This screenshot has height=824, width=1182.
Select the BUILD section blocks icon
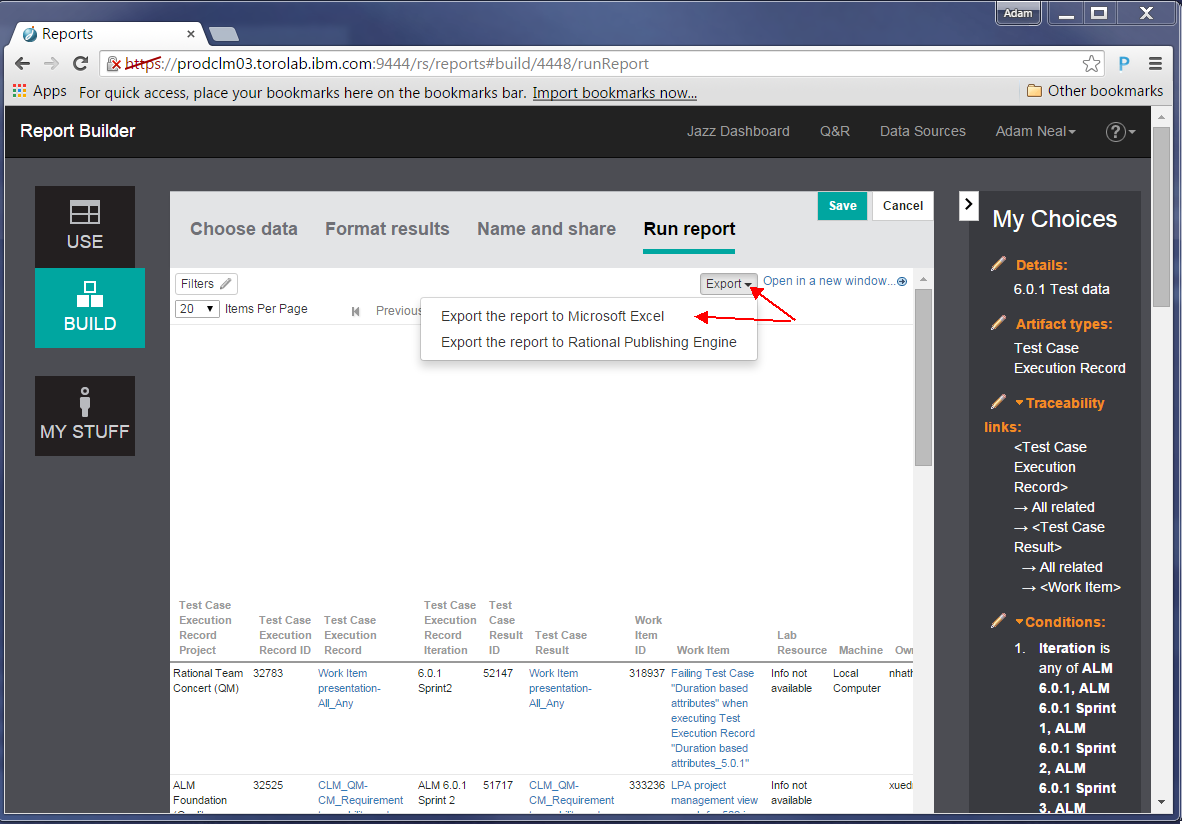[90, 295]
